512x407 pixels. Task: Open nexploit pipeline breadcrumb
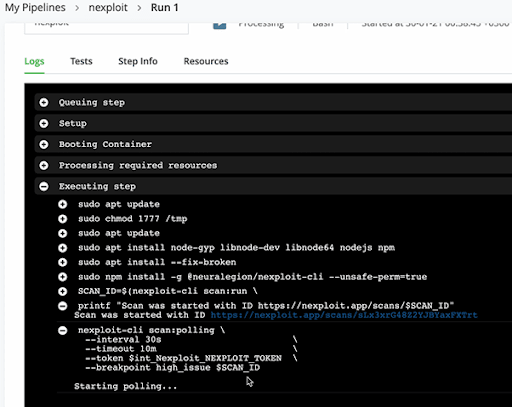(x=108, y=7)
